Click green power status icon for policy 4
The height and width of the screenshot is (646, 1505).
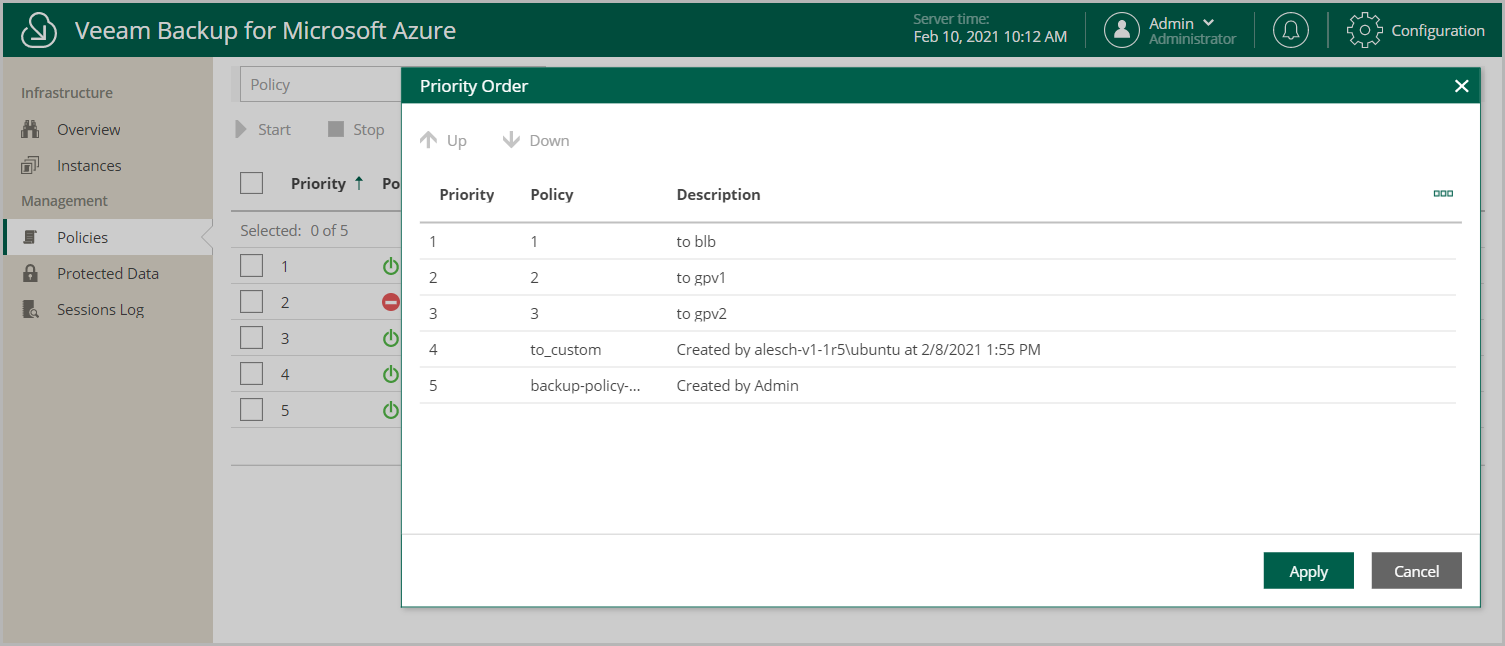(x=390, y=374)
